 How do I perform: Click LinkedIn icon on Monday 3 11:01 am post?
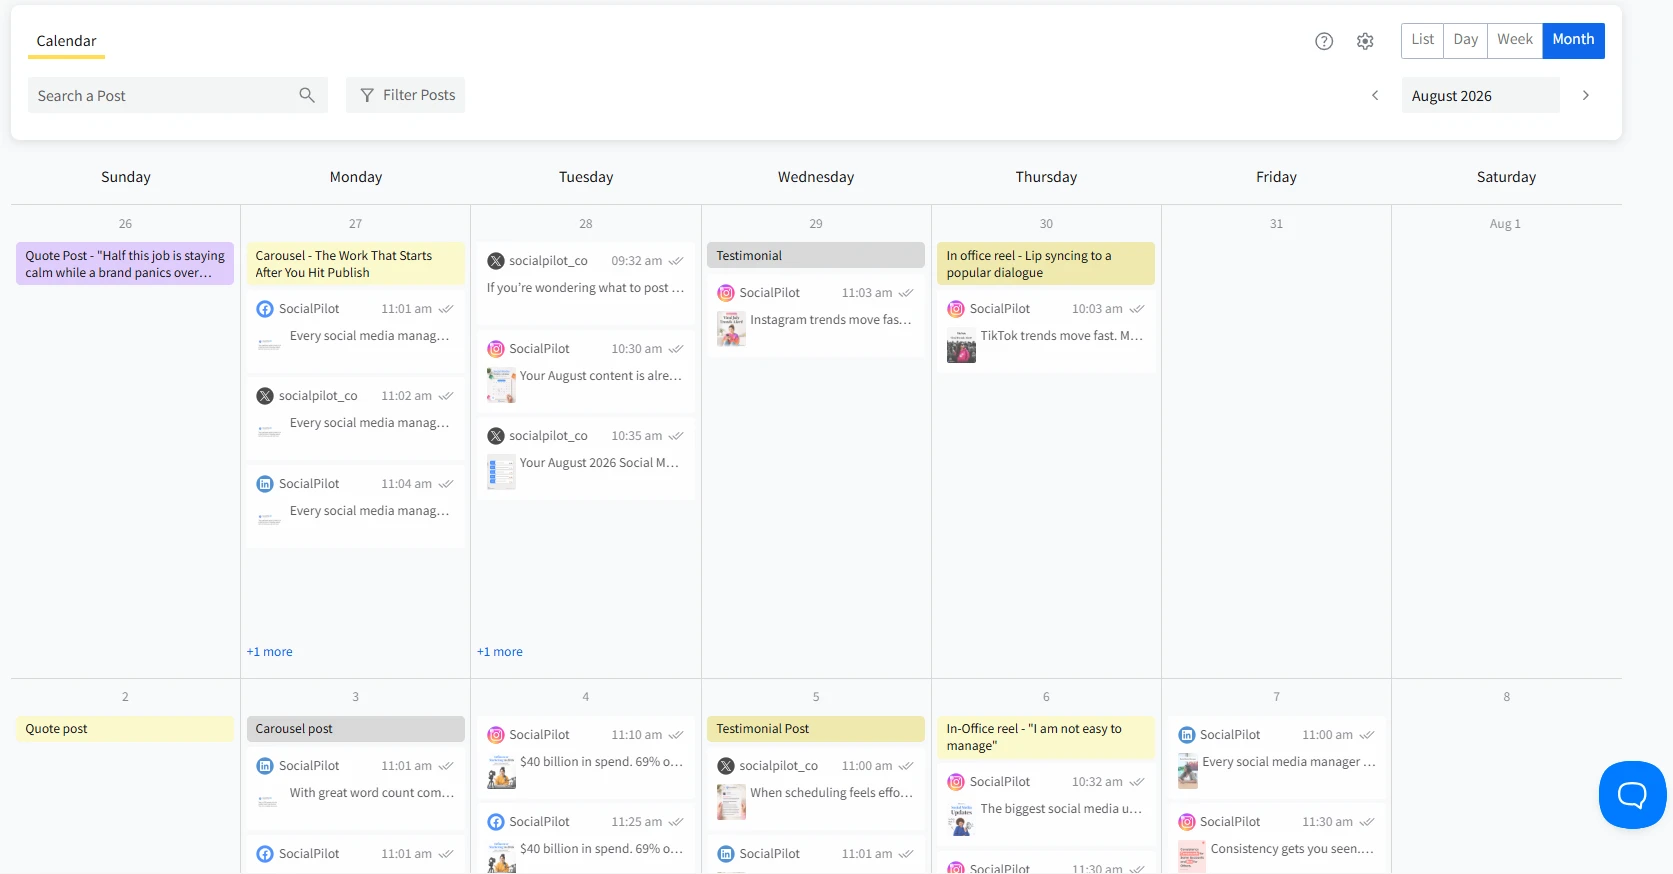click(x=265, y=766)
